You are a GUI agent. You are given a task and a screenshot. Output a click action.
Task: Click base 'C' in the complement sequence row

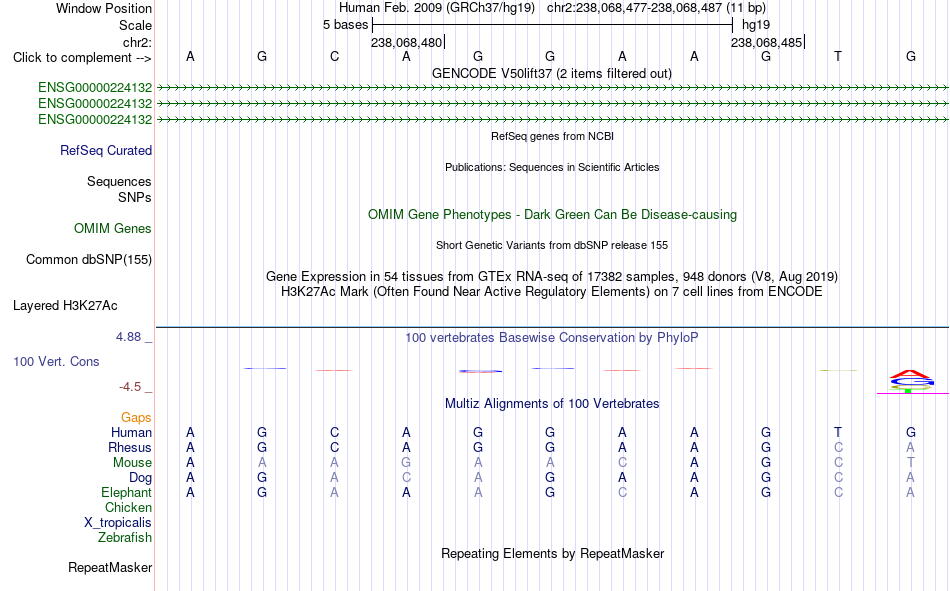click(334, 56)
